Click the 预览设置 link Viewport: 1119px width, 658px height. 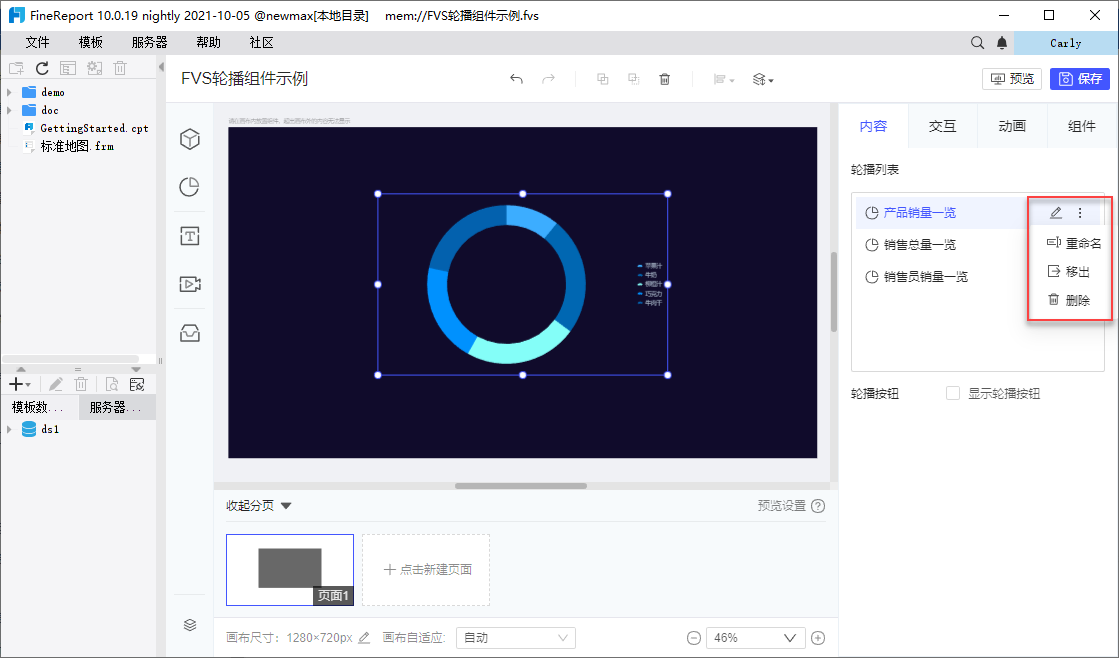coord(781,506)
